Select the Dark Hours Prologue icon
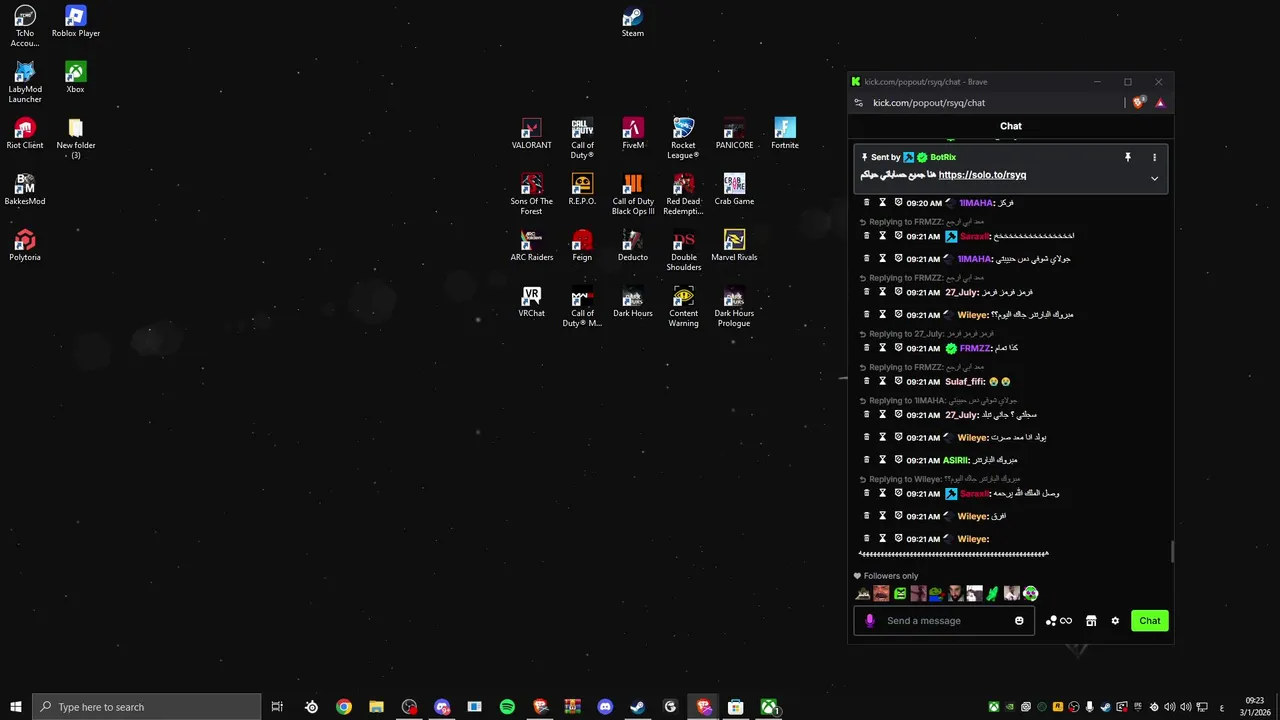This screenshot has height=720, width=1280. (x=734, y=306)
